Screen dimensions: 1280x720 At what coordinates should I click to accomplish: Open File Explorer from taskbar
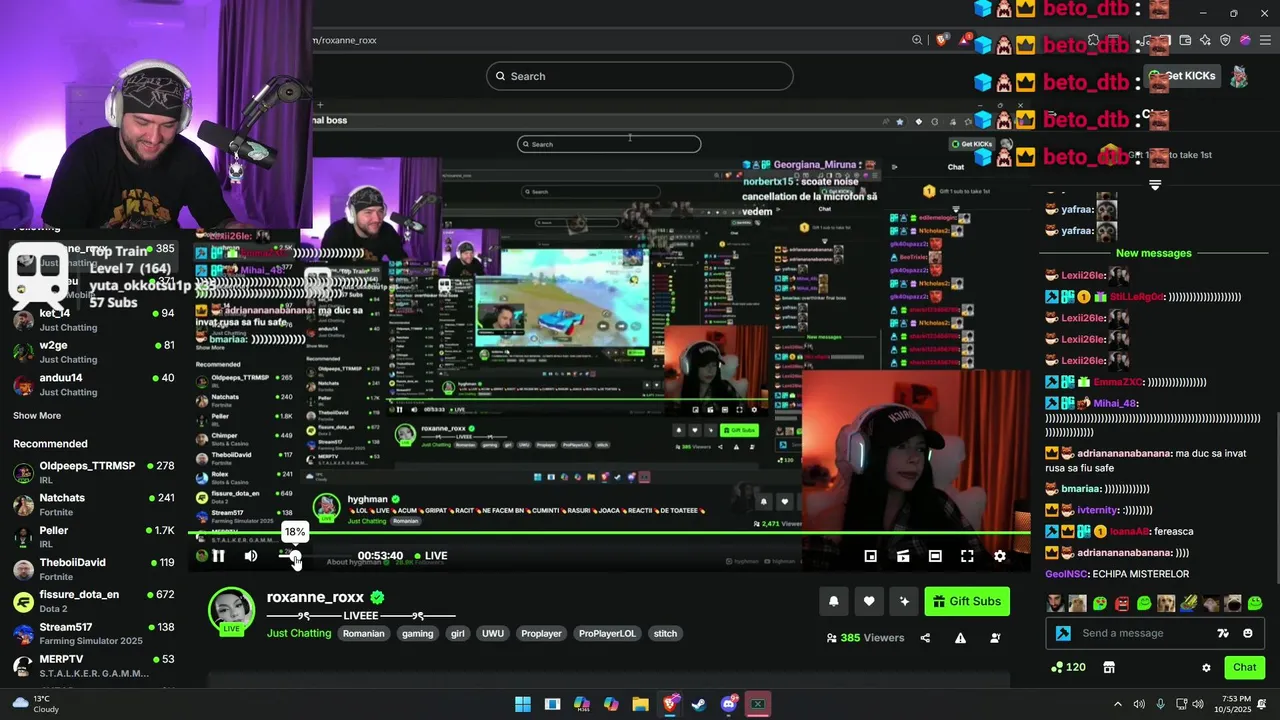[x=640, y=704]
